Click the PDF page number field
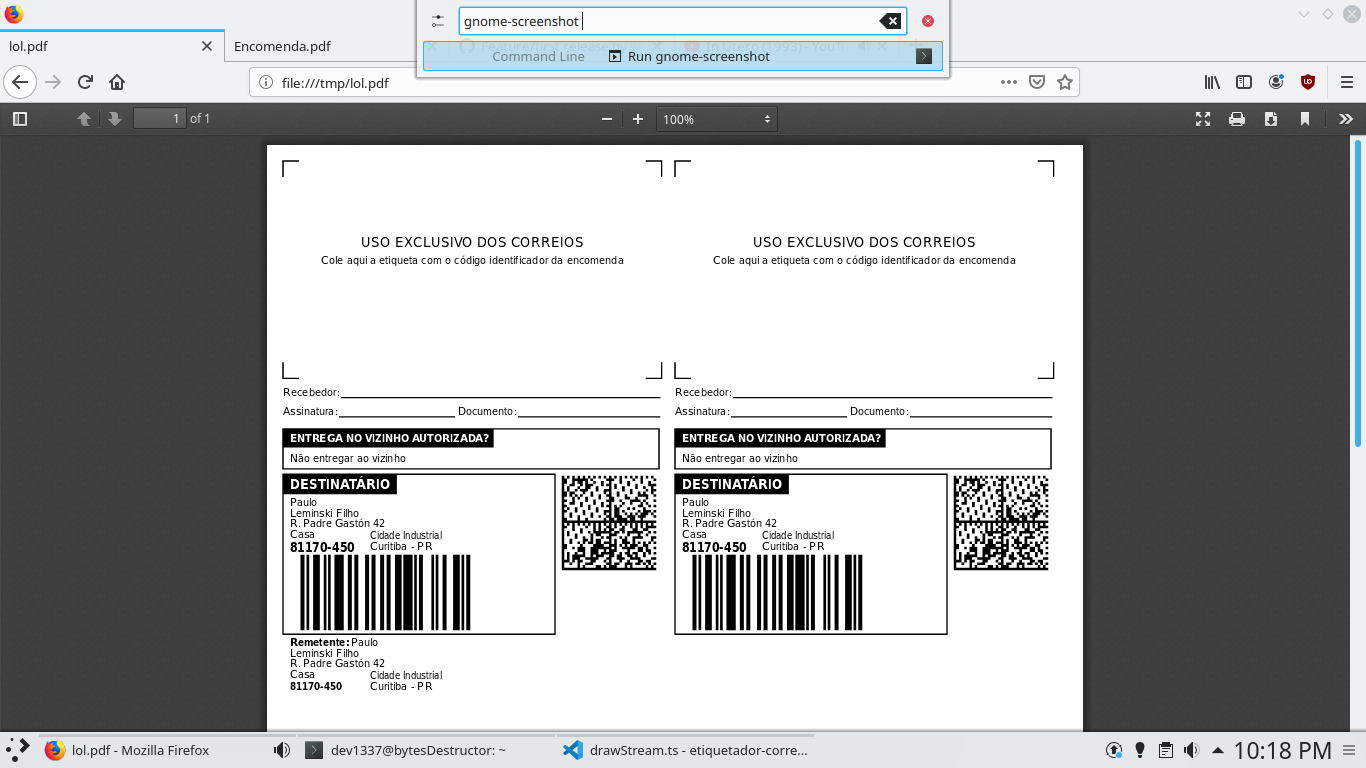This screenshot has height=768, width=1366. (x=160, y=119)
